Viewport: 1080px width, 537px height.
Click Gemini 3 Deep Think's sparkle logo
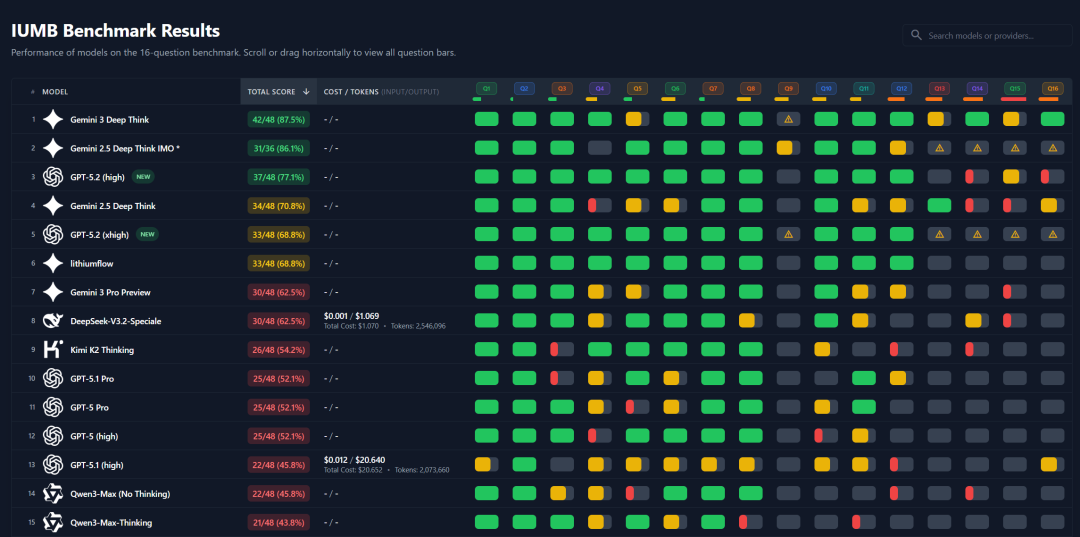pyautogui.click(x=53, y=120)
